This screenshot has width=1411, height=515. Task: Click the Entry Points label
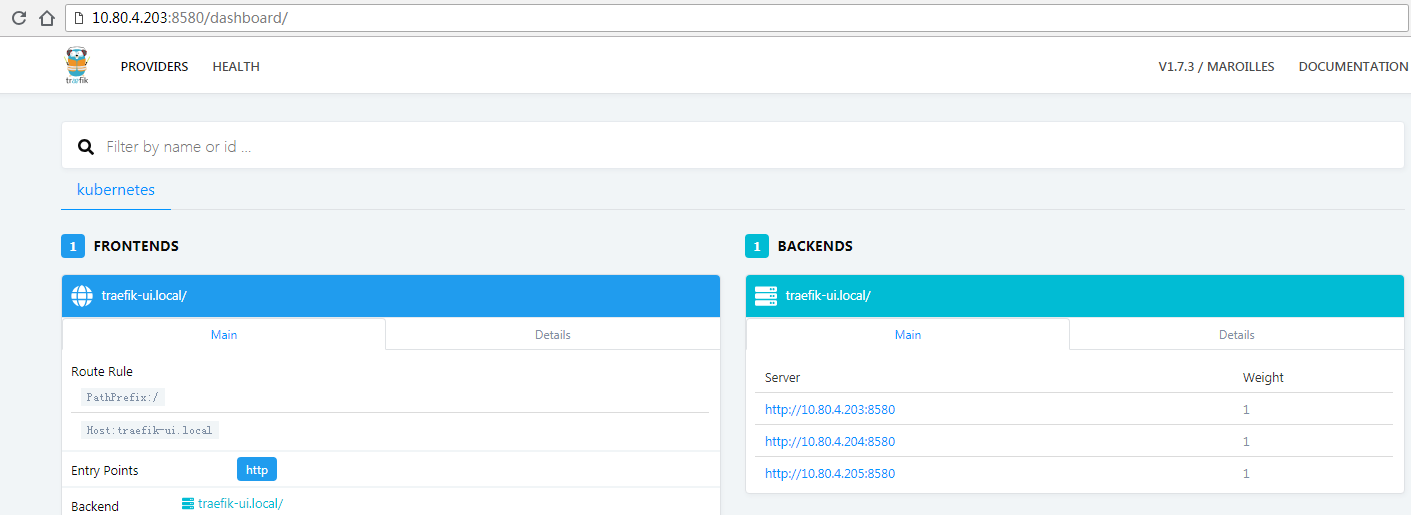click(105, 470)
